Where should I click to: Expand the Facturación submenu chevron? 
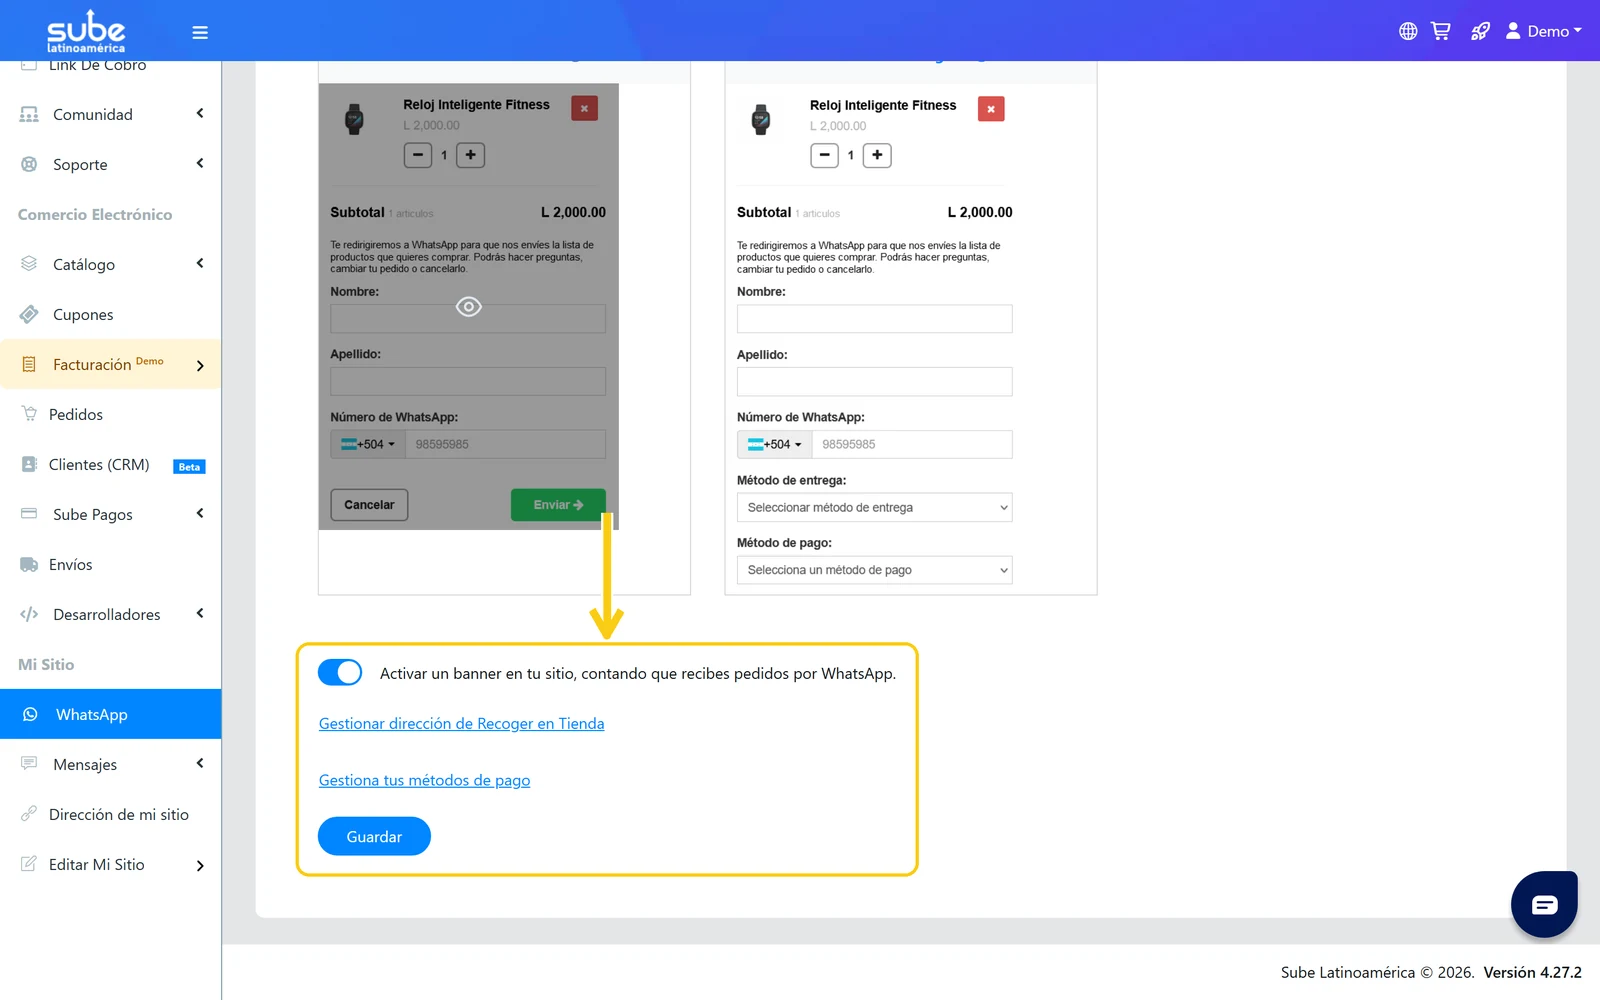pyautogui.click(x=200, y=366)
